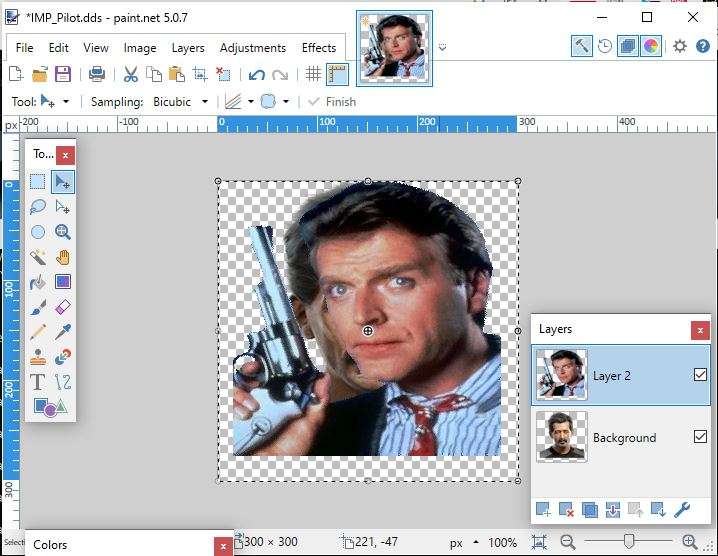Select the Gradient tool
This screenshot has height=556, width=718.
tap(63, 282)
